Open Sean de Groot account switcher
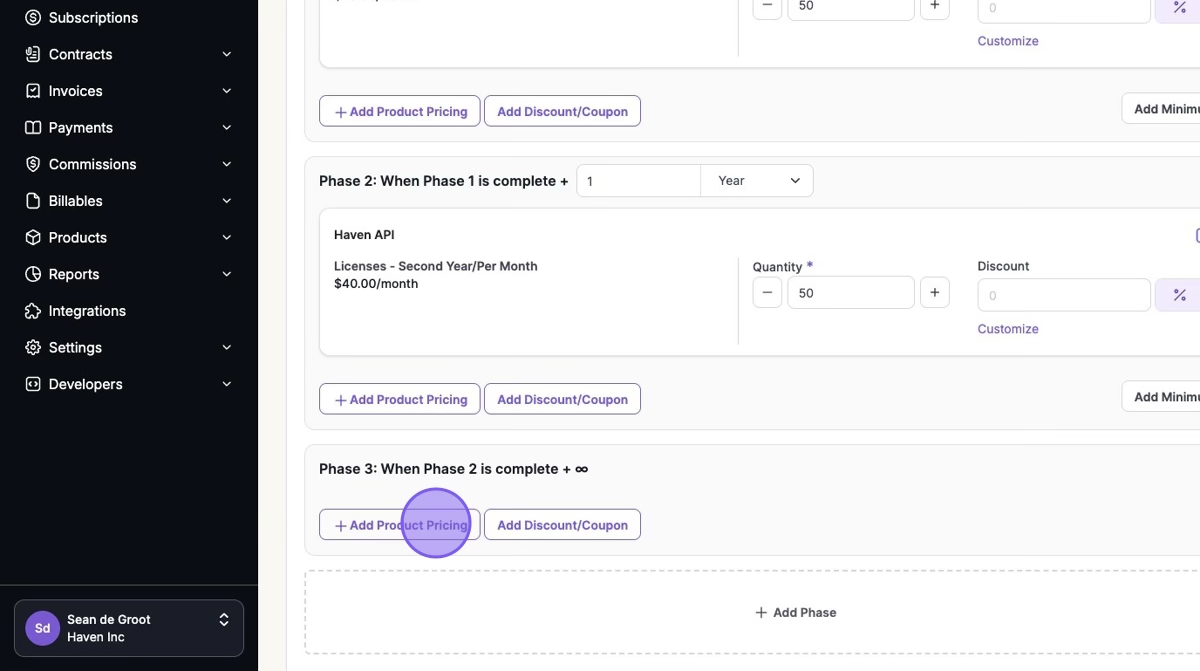 pos(129,628)
